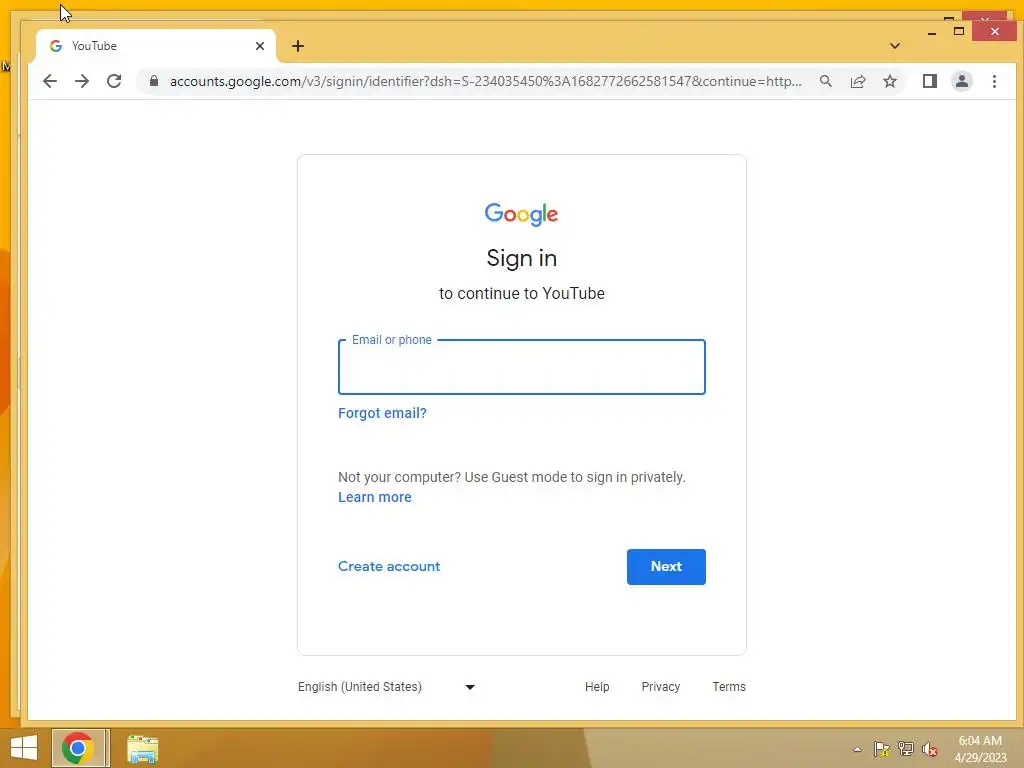Viewport: 1024px width, 768px height.
Task: Open the Chrome three-dot menu
Action: 994,81
